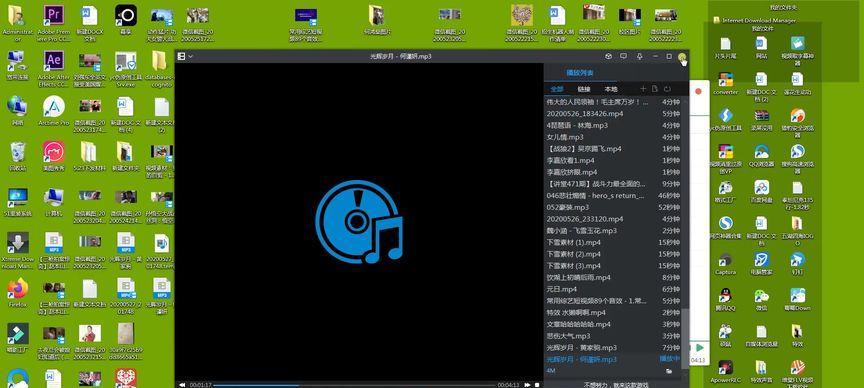
Task: Open the 百度网盘 desktop shortcut
Action: (x=762, y=191)
